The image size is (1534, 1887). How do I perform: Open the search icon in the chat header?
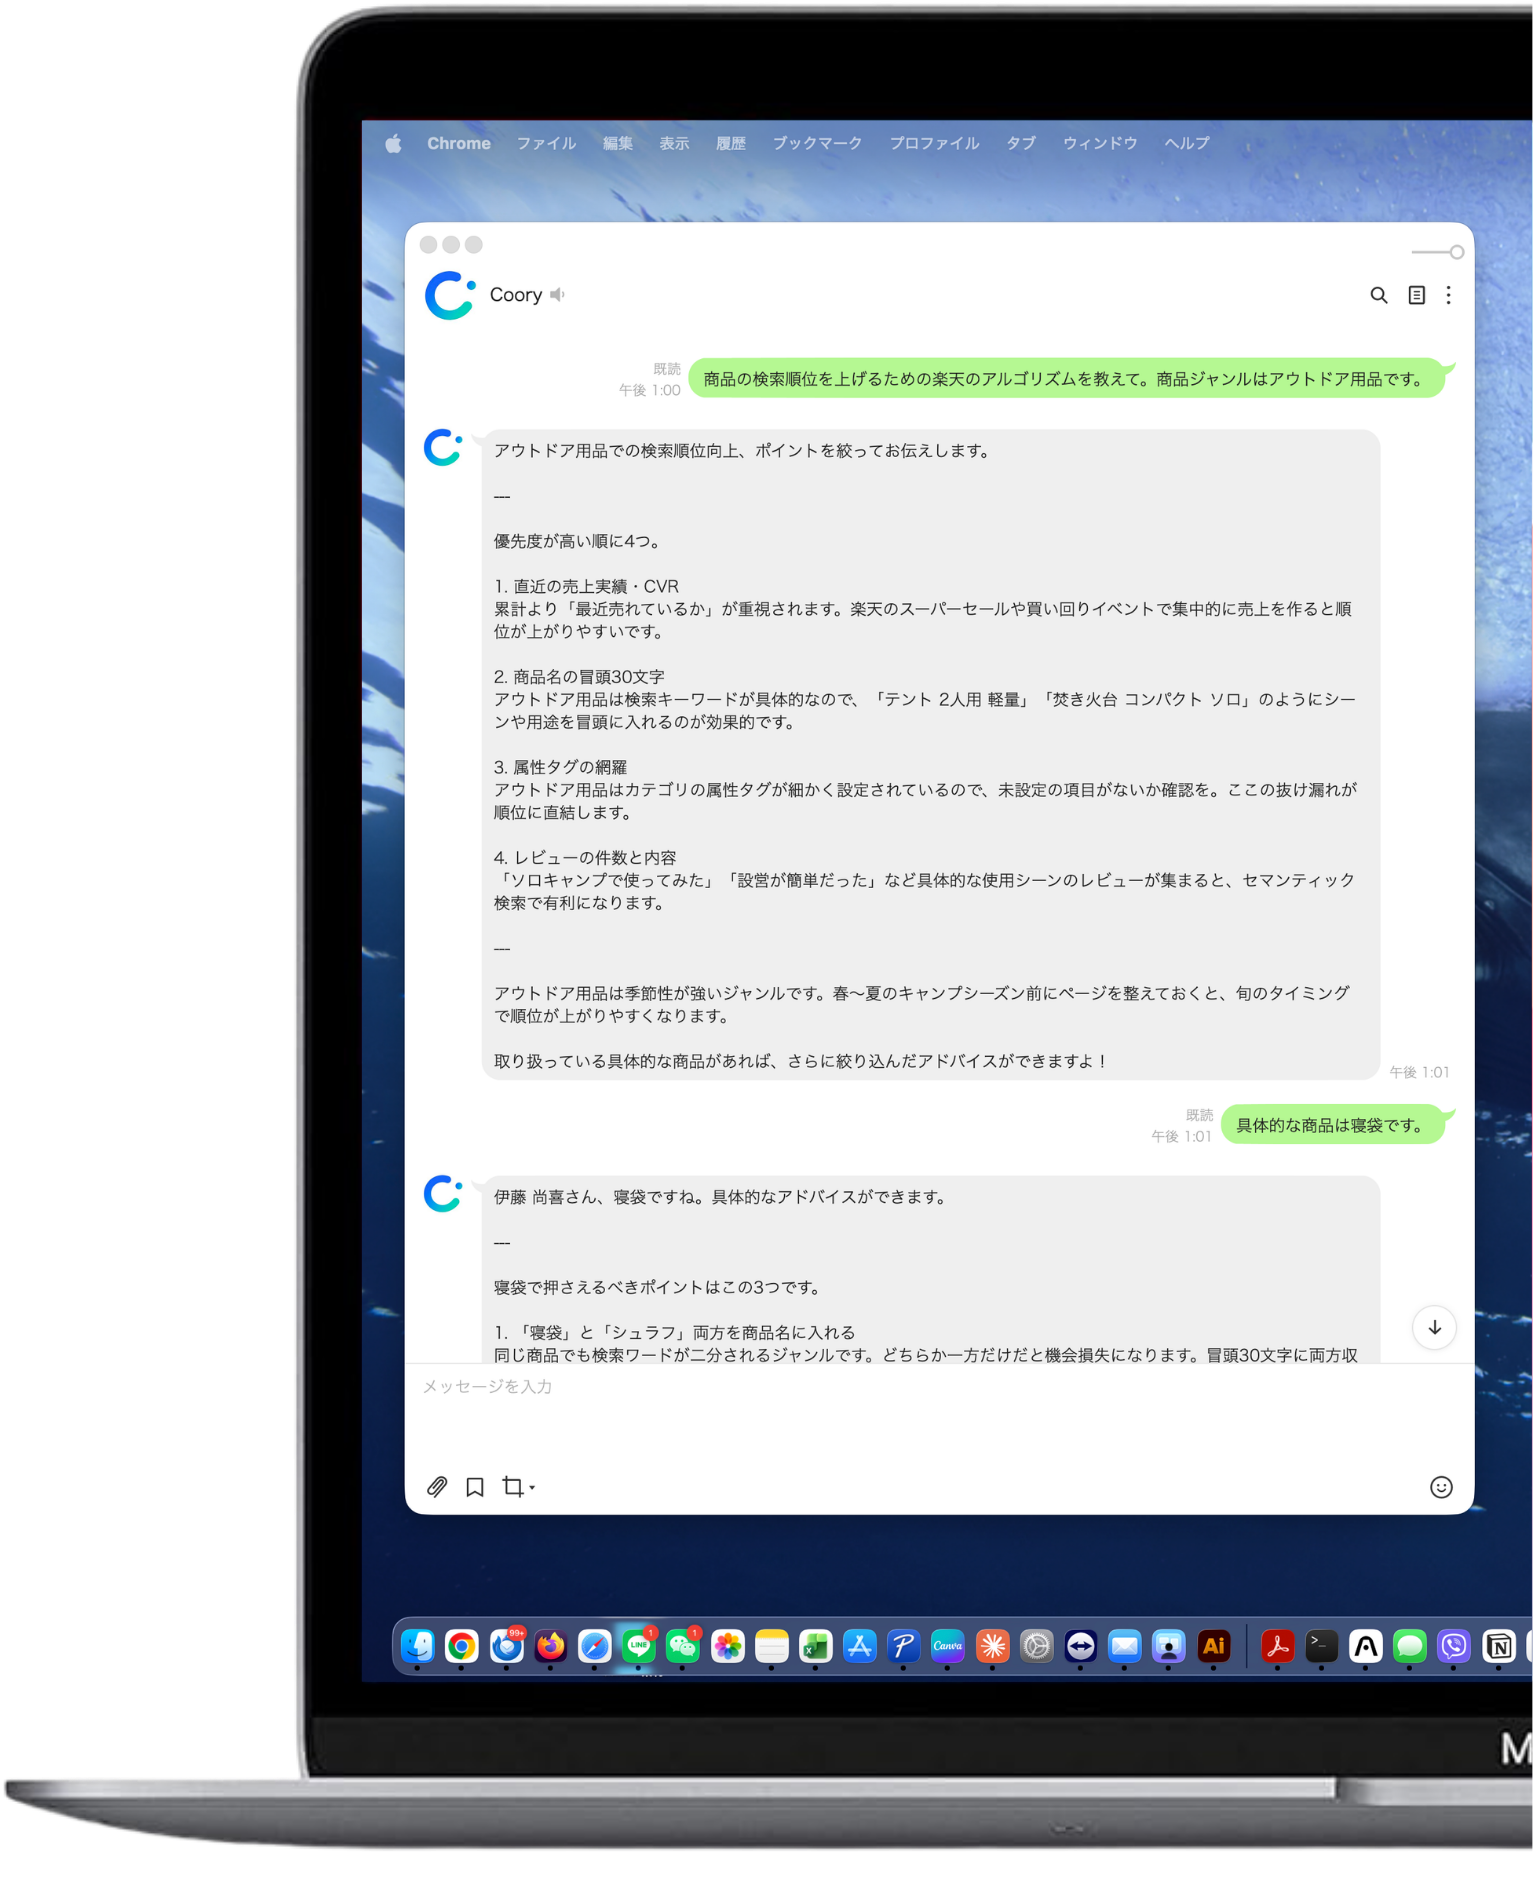tap(1378, 295)
